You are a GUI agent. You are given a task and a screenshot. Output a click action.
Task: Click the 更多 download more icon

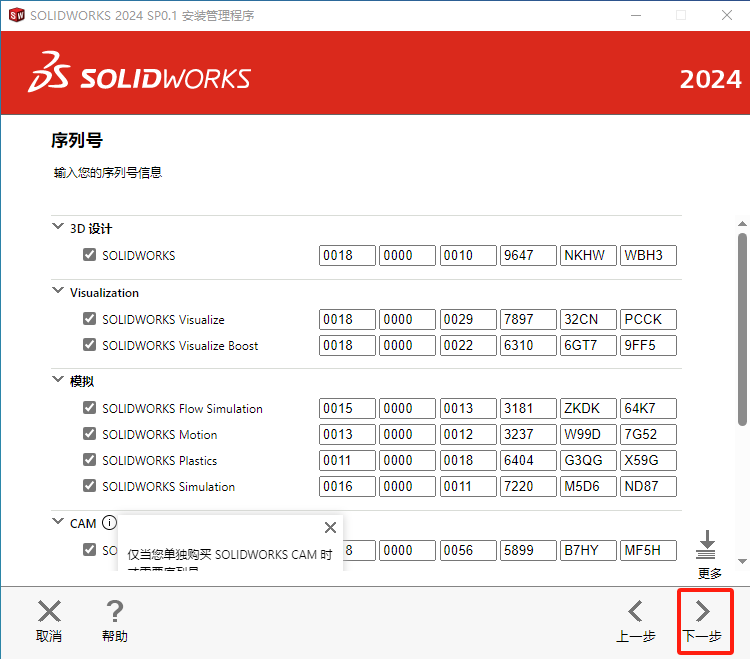pyautogui.click(x=707, y=545)
